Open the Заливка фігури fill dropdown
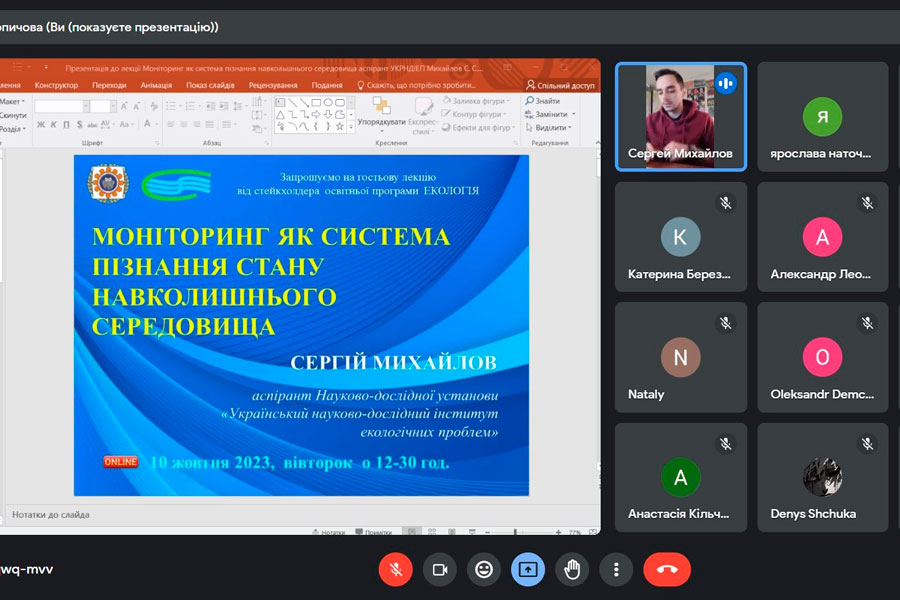900x600 pixels. [x=476, y=100]
